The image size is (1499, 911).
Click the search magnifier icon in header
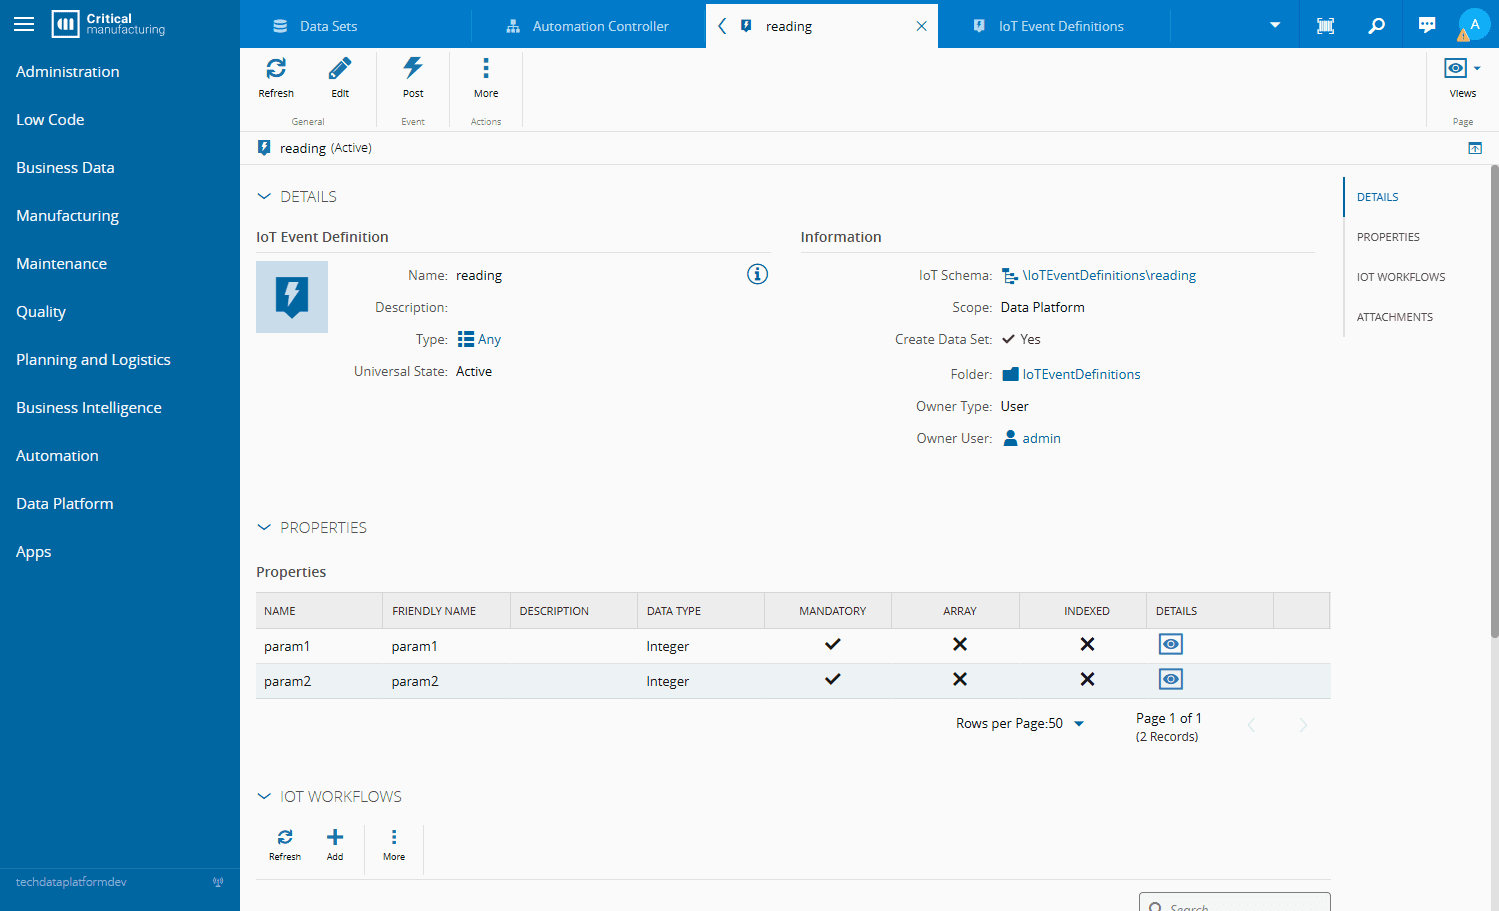coord(1377,25)
